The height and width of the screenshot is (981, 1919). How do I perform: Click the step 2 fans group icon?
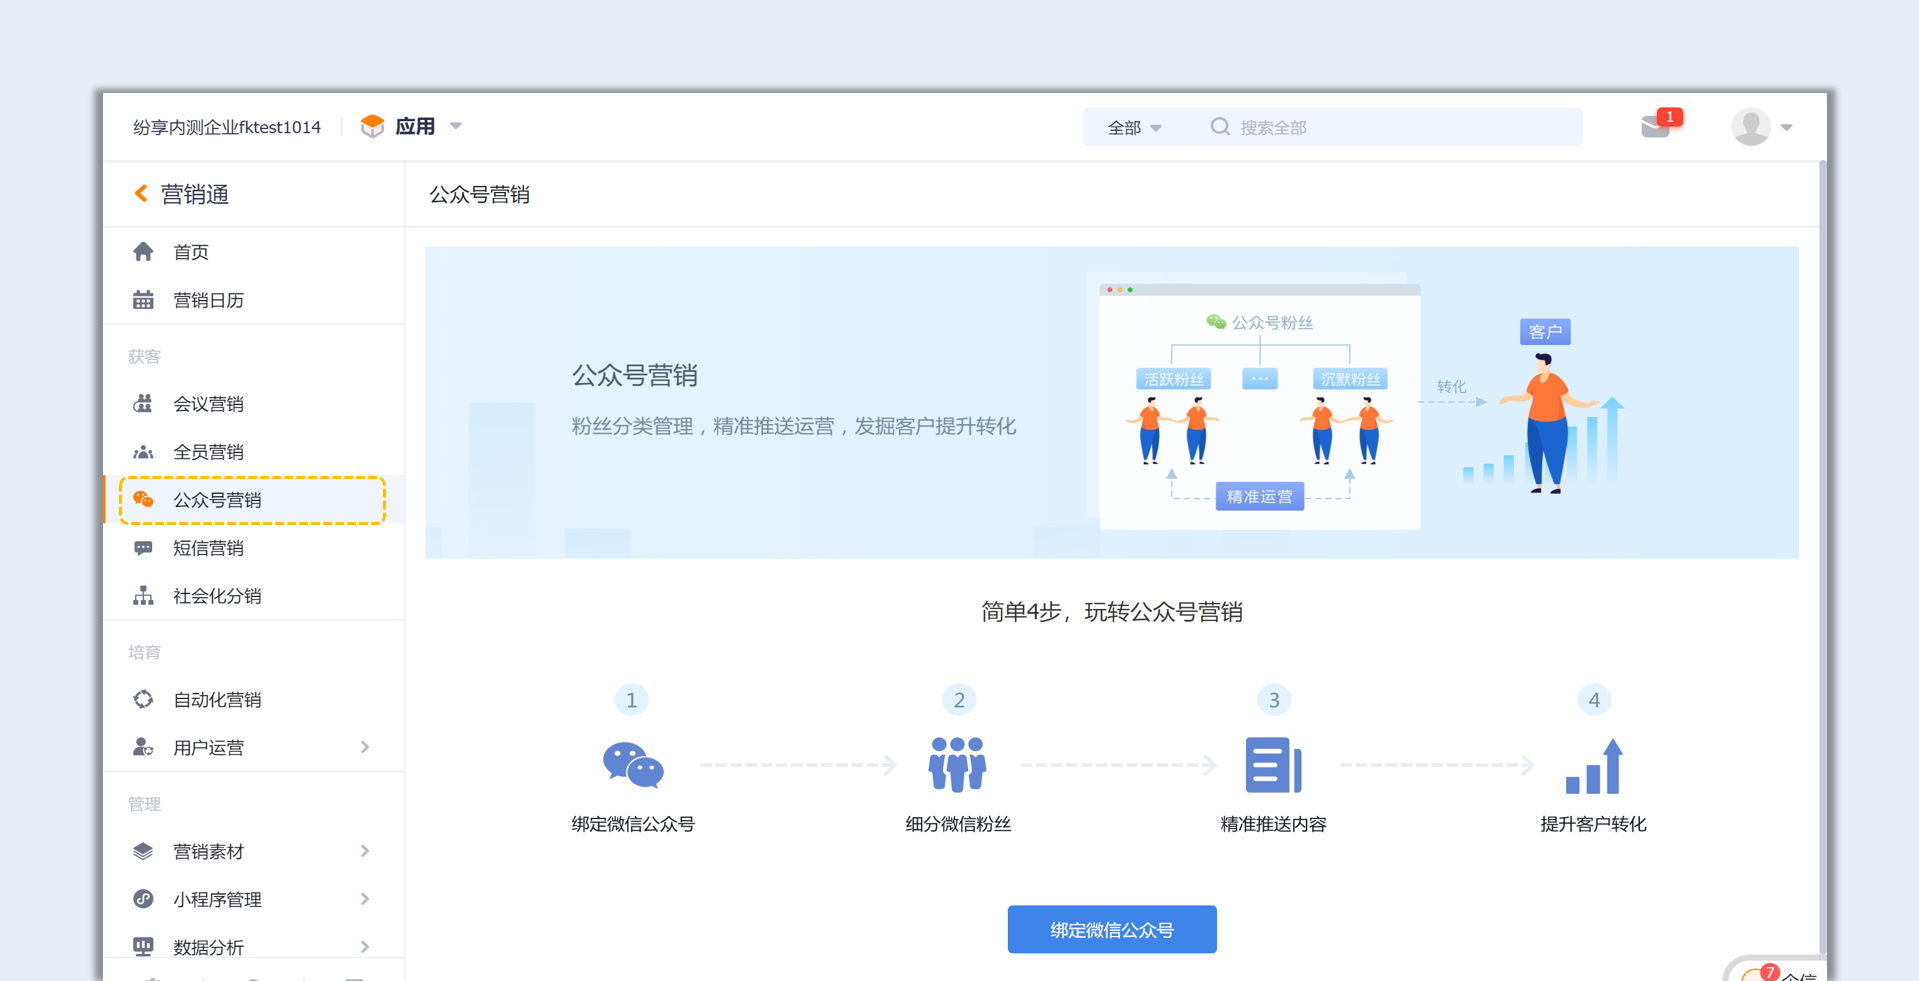tap(958, 765)
